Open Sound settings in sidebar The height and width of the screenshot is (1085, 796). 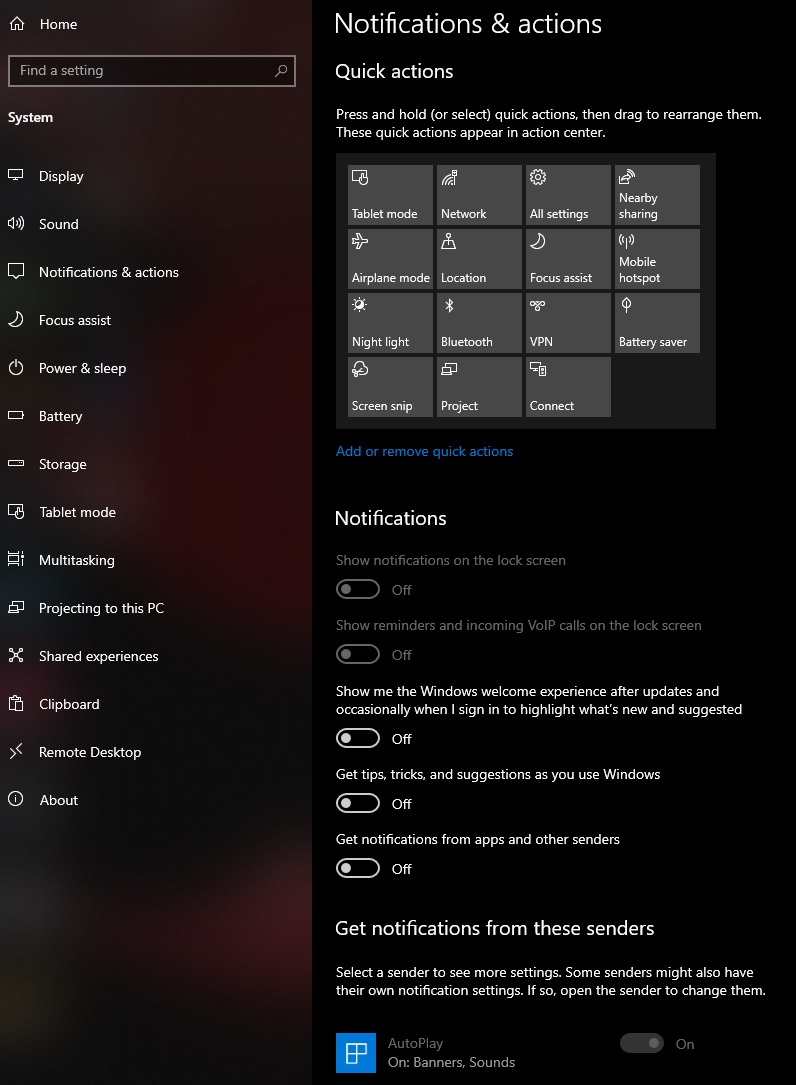pyautogui.click(x=156, y=224)
